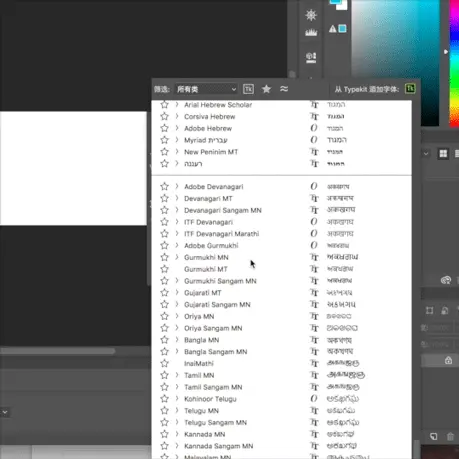Click the Adobe Hebrew sample preview text
Viewport: 459px width, 459px height.
335,128
